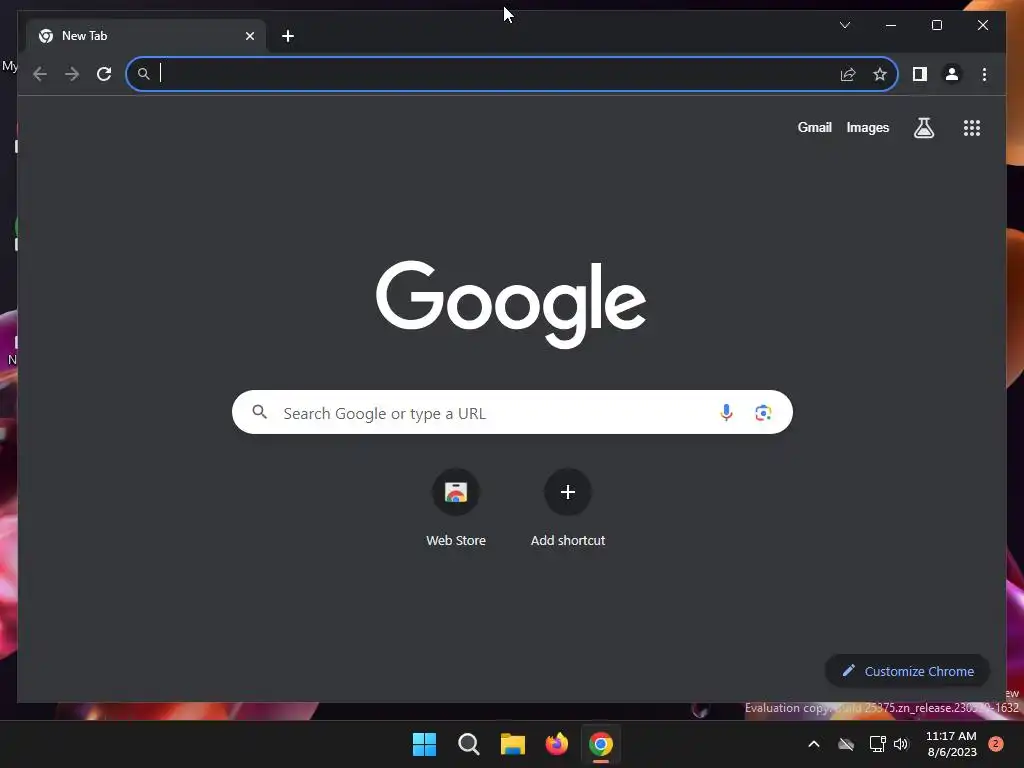Go forward with the forward arrow

(72, 74)
